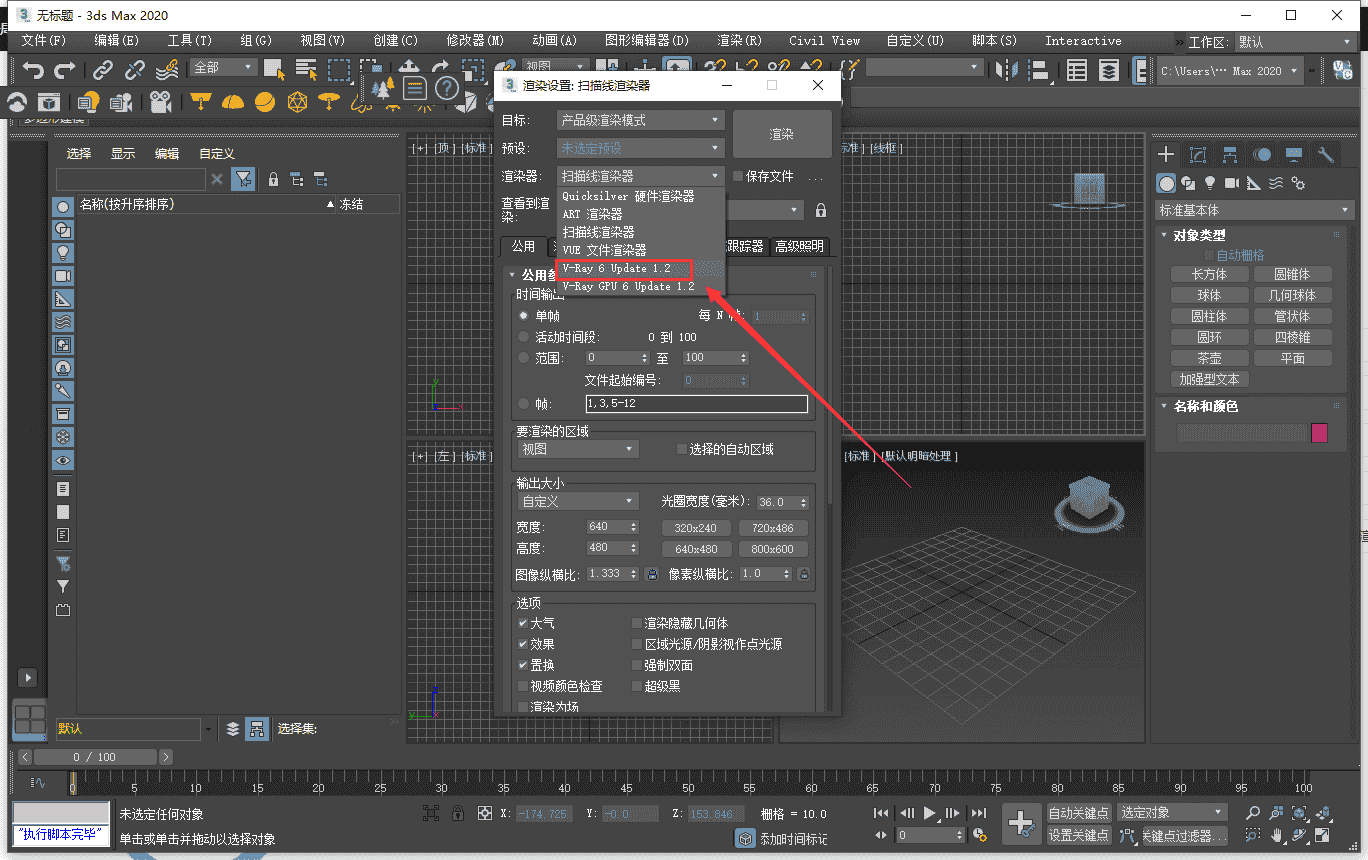Select the Geometry sphere icon in command panel

click(x=1166, y=184)
